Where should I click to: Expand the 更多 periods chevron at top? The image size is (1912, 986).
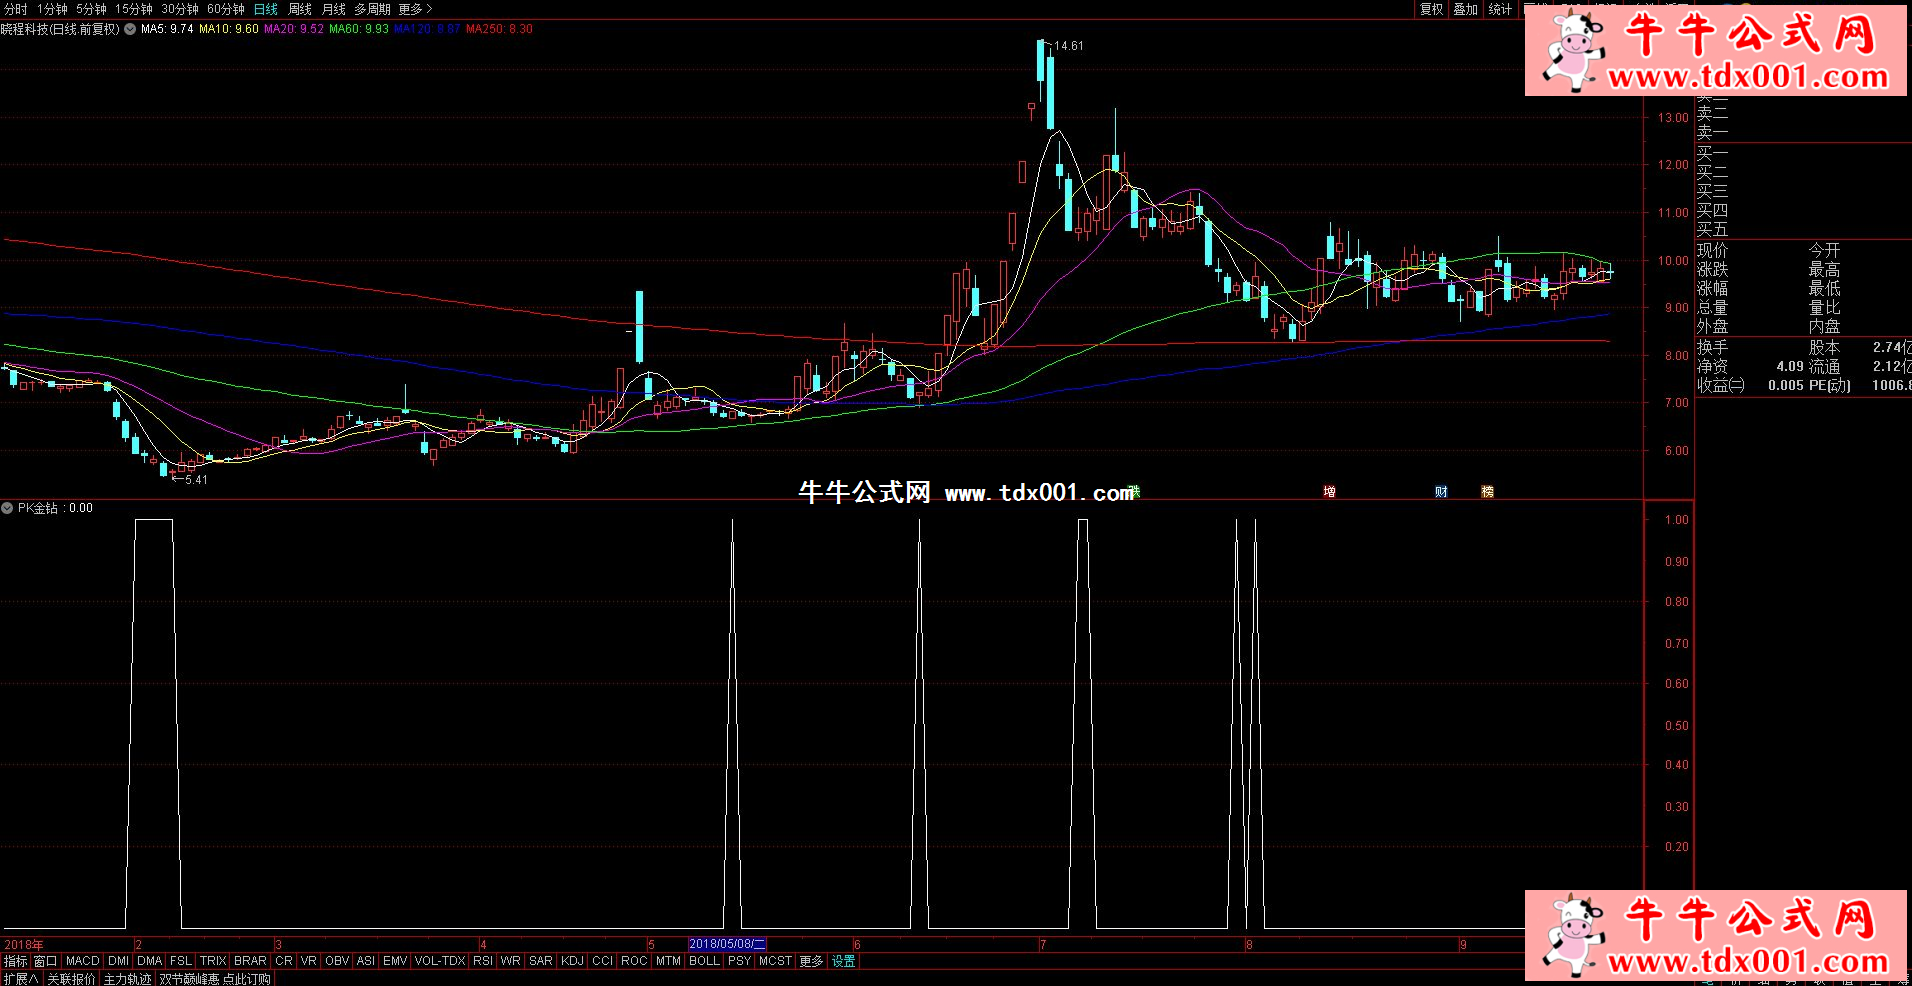[x=416, y=9]
